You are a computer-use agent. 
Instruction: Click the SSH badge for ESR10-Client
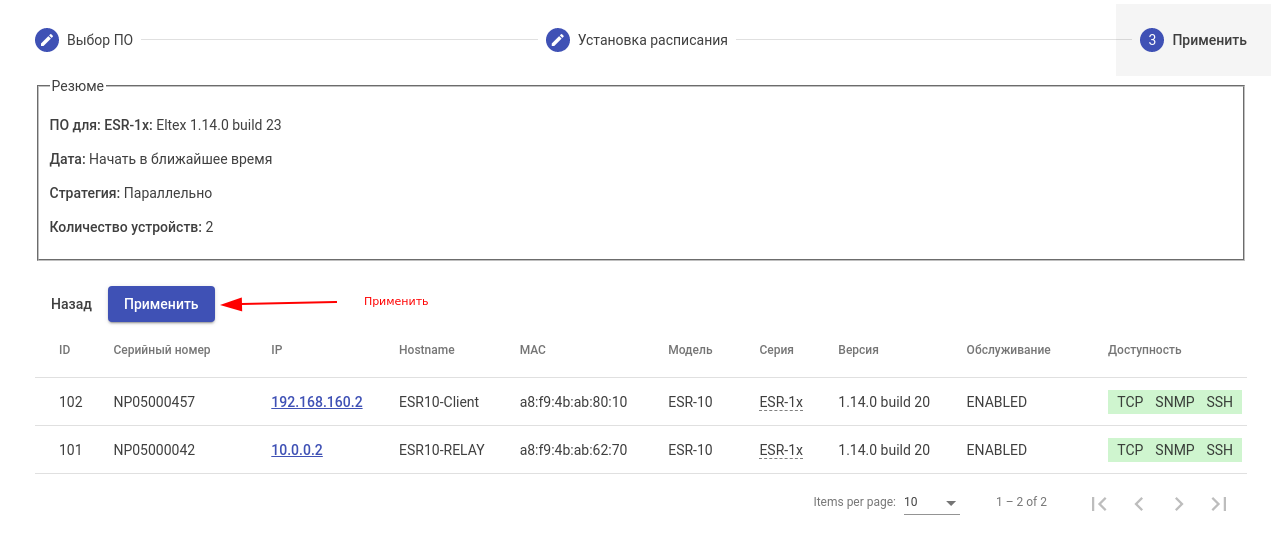coord(1219,402)
